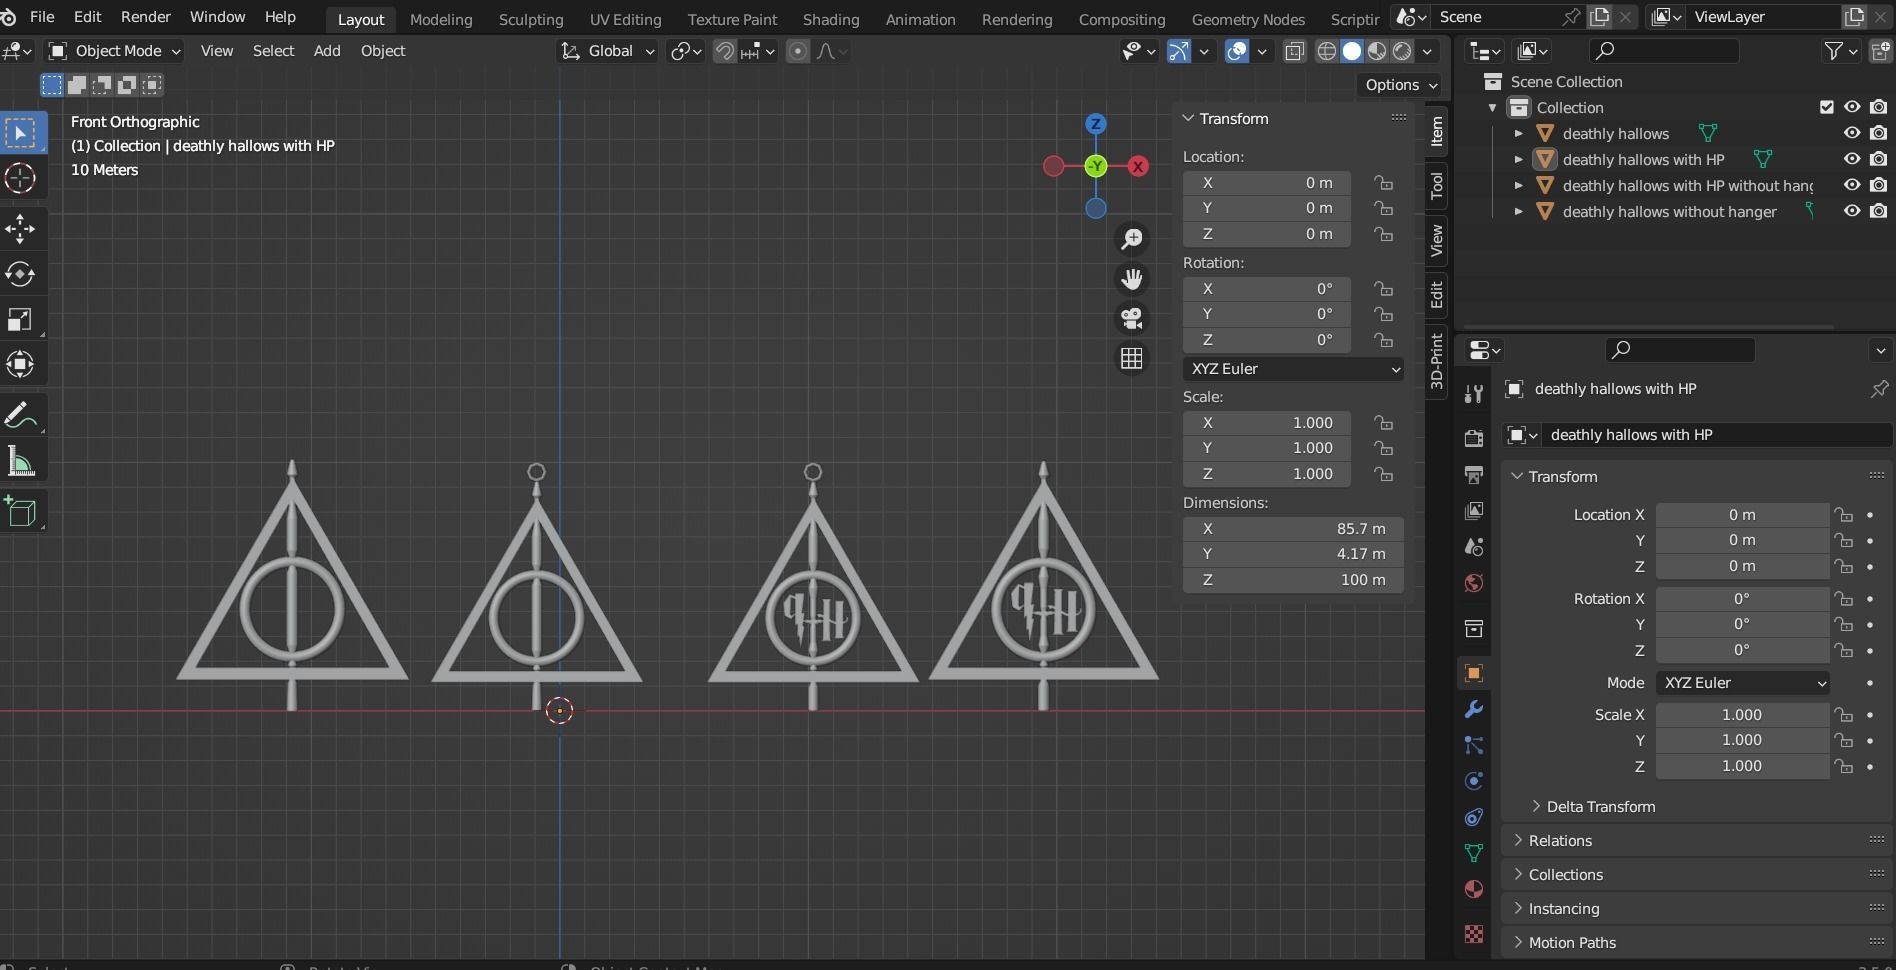The image size is (1896, 970).
Task: Expand 'deathly hallows' tree row
Action: click(x=1518, y=133)
